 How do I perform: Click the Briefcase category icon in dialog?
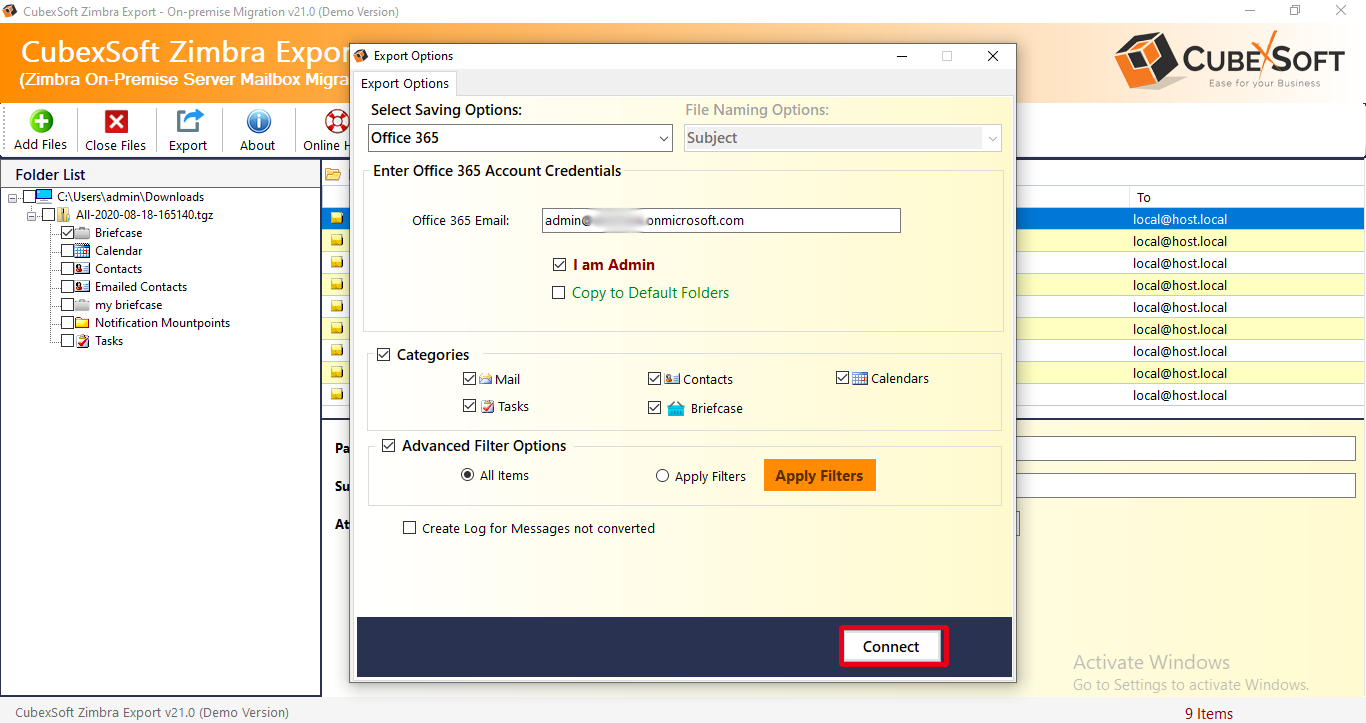click(x=676, y=408)
